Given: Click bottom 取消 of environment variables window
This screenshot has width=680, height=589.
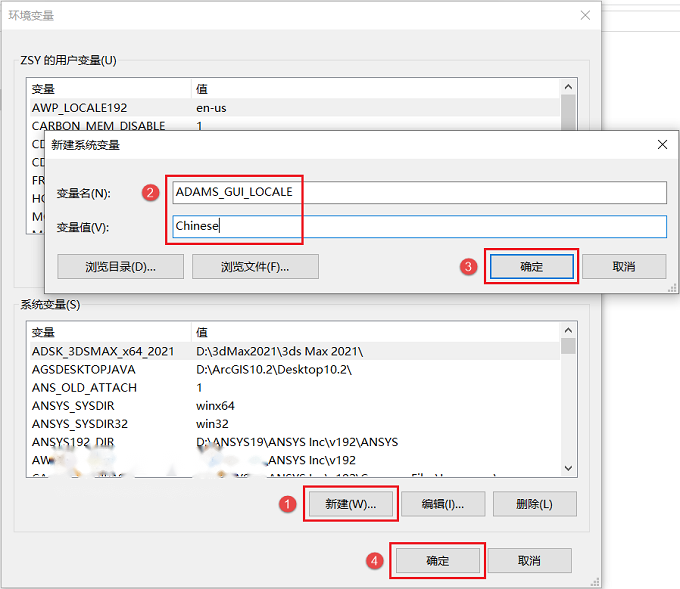Looking at the screenshot, I should coord(530,560).
